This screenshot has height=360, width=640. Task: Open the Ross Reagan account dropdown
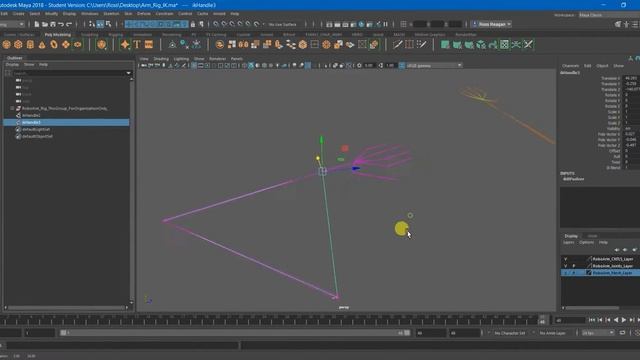tap(491, 24)
